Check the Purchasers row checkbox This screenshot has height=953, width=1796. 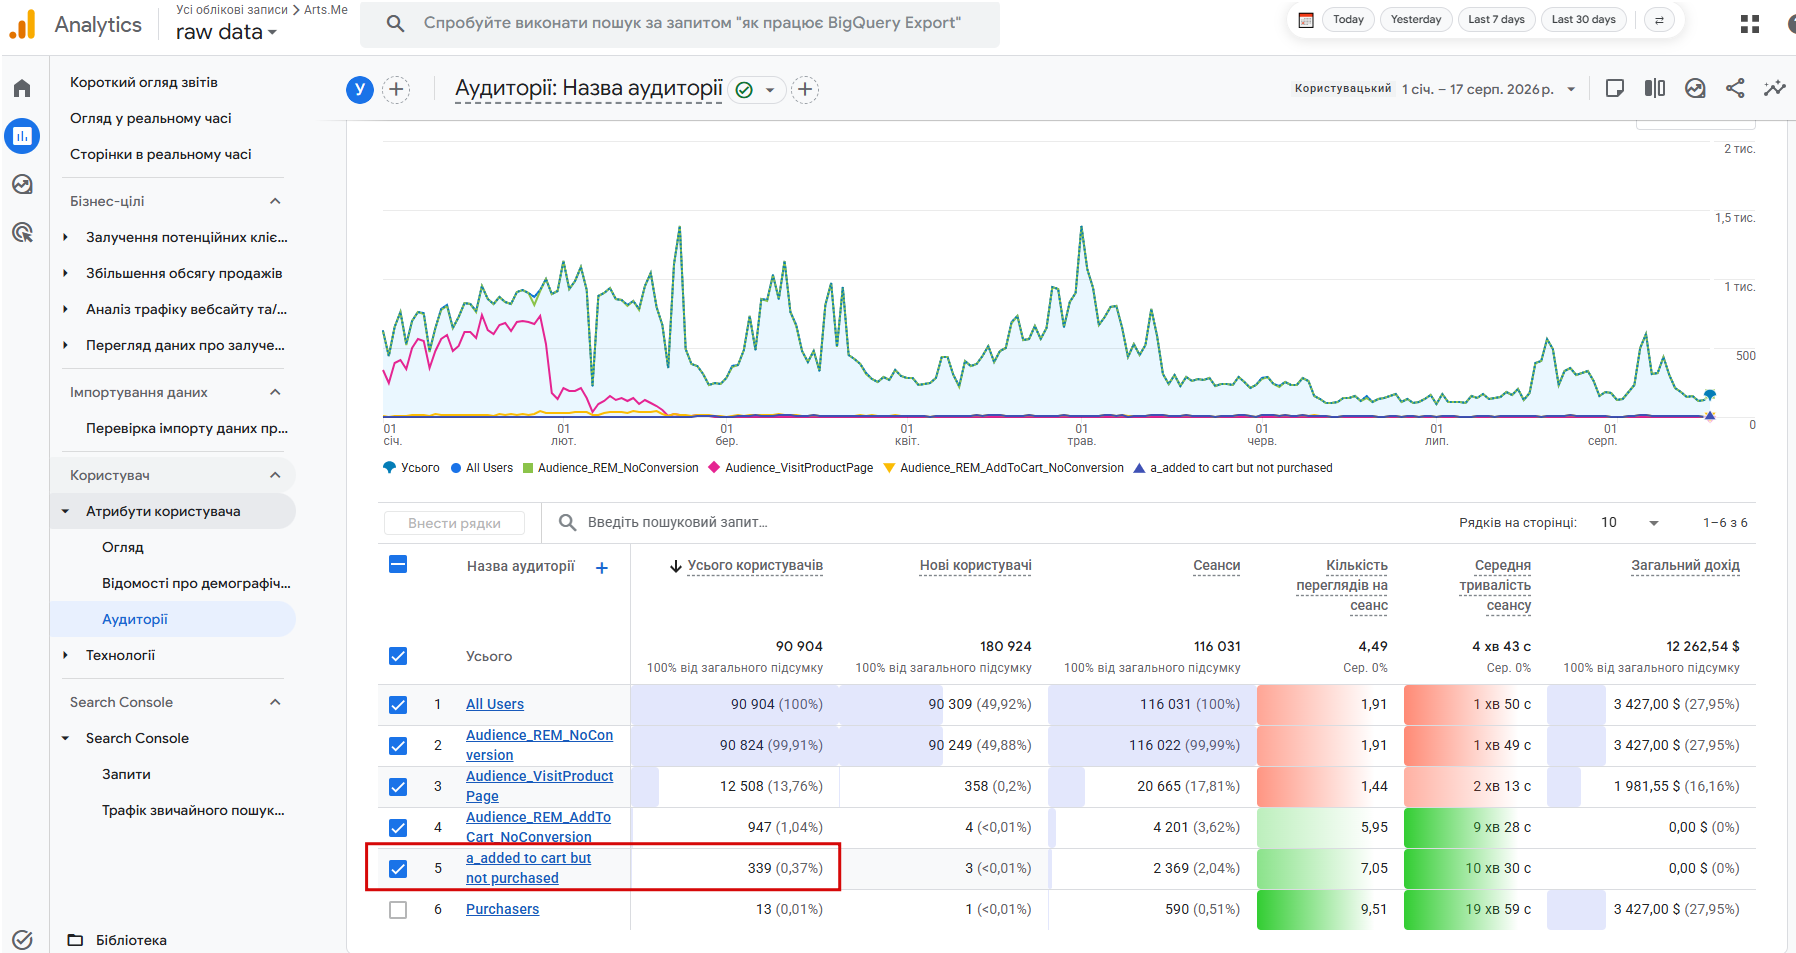pos(398,910)
